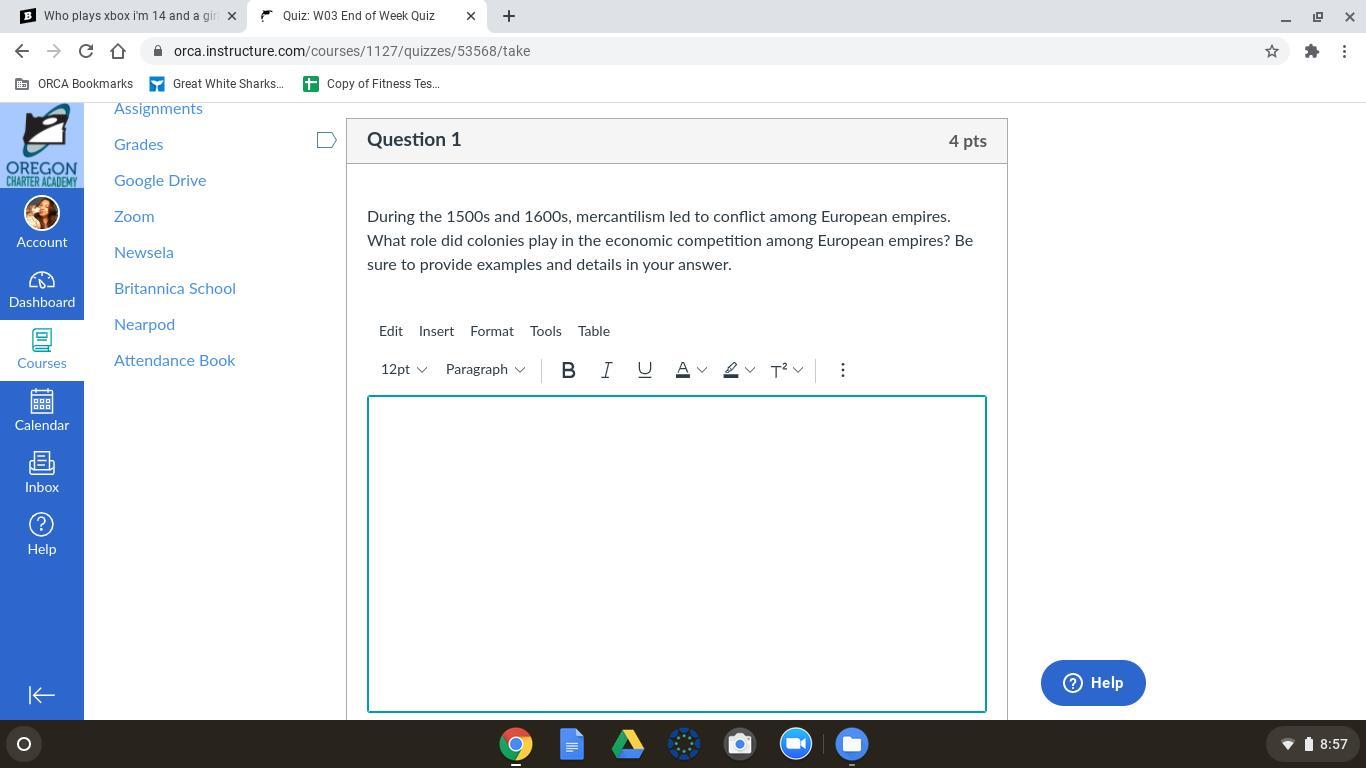Close the Quiz W03 tab
1366x768 pixels.
click(x=471, y=16)
